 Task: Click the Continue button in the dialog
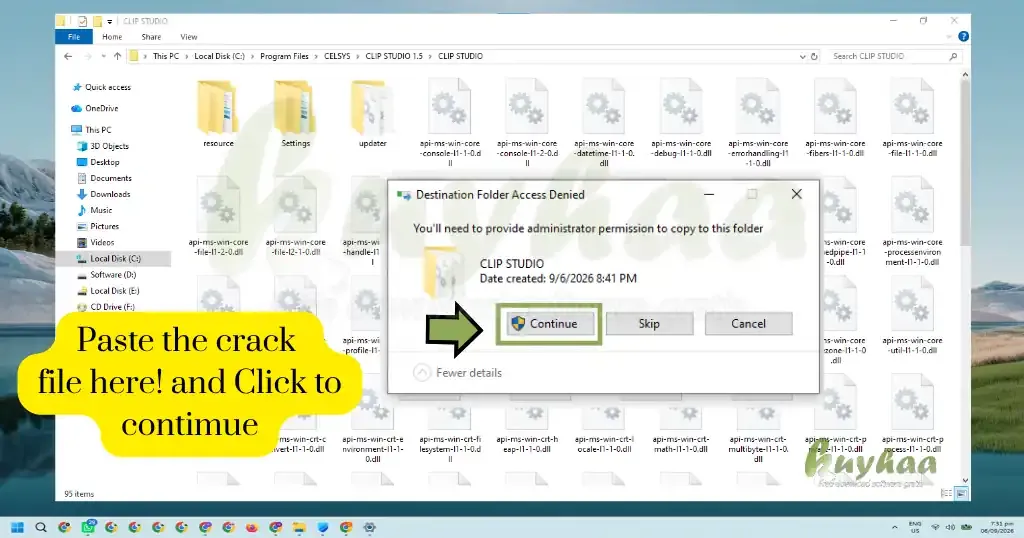(551, 324)
